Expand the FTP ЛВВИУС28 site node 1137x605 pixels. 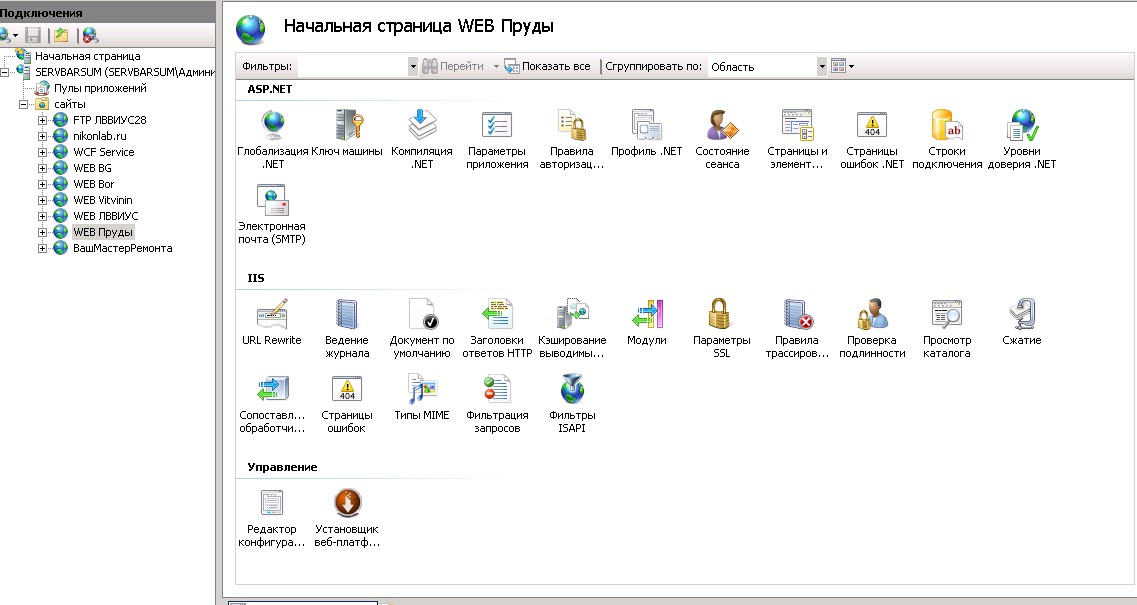(42, 120)
